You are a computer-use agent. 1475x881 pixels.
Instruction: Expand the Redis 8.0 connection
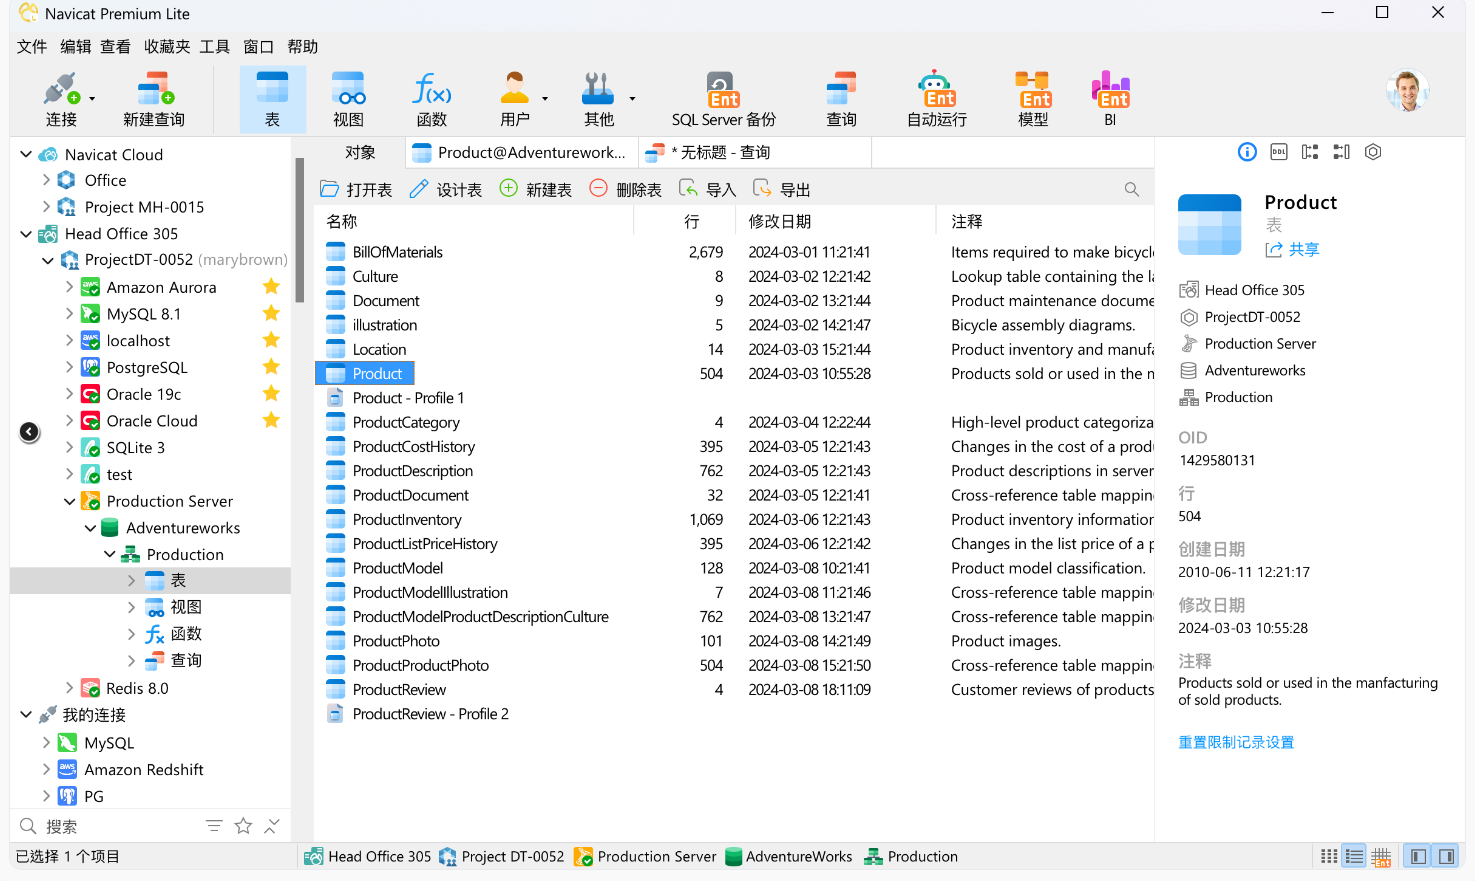69,688
